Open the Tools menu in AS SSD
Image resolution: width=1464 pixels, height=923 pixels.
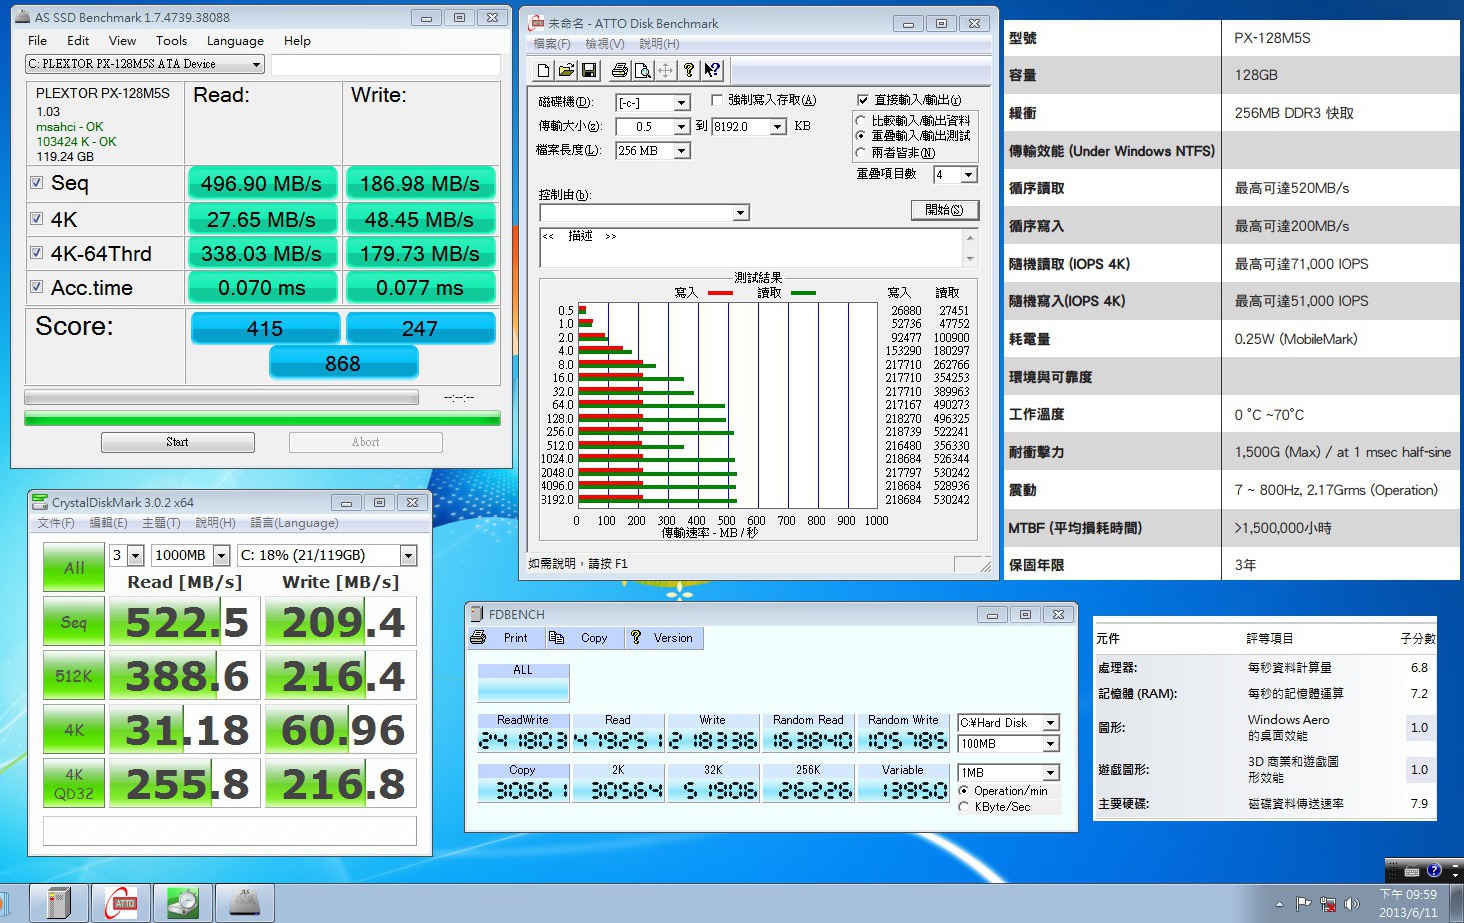(x=171, y=41)
